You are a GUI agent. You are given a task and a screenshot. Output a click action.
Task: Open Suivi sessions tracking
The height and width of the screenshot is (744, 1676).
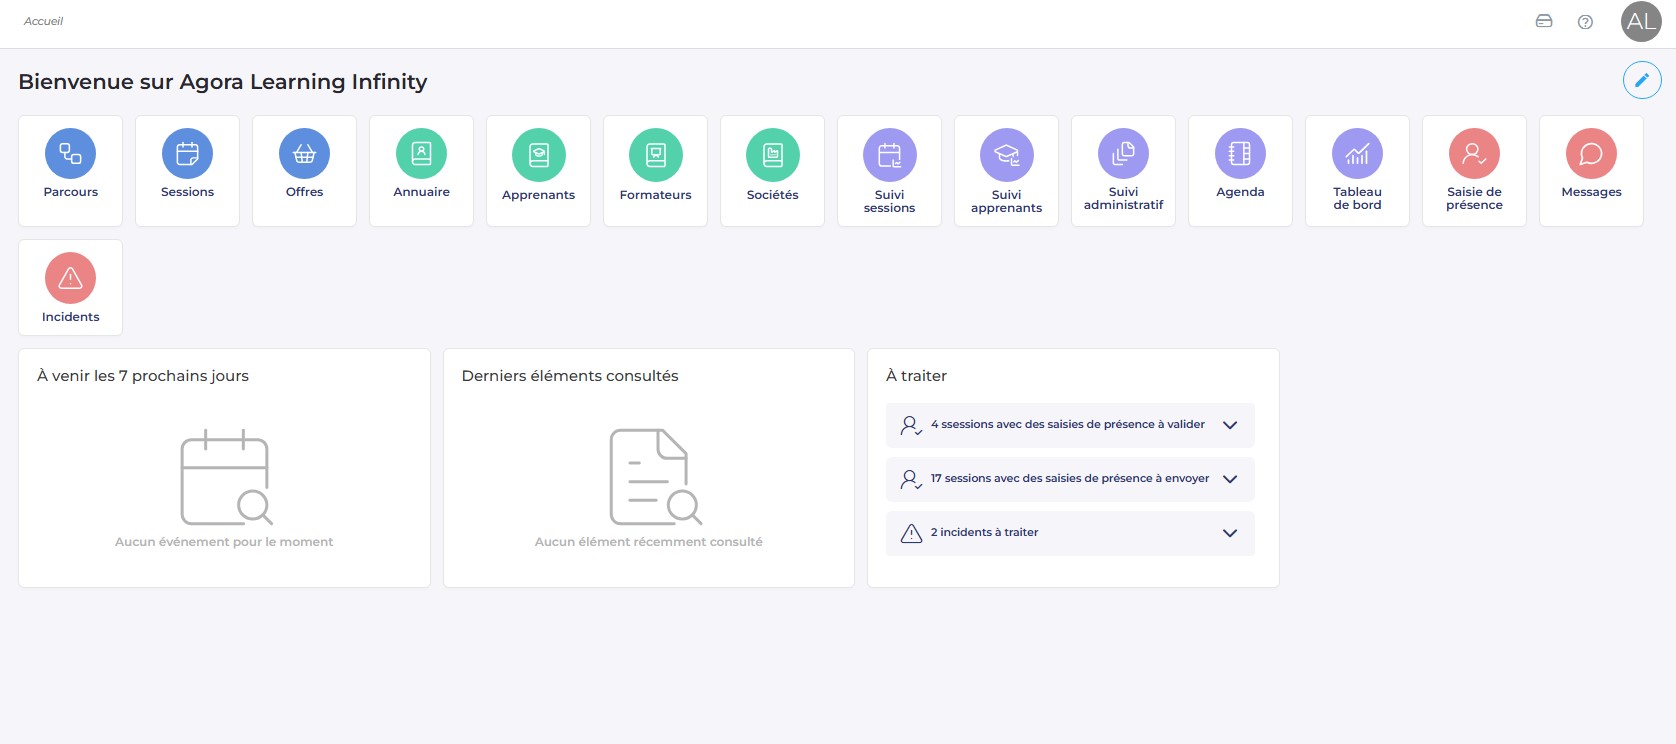click(x=889, y=170)
